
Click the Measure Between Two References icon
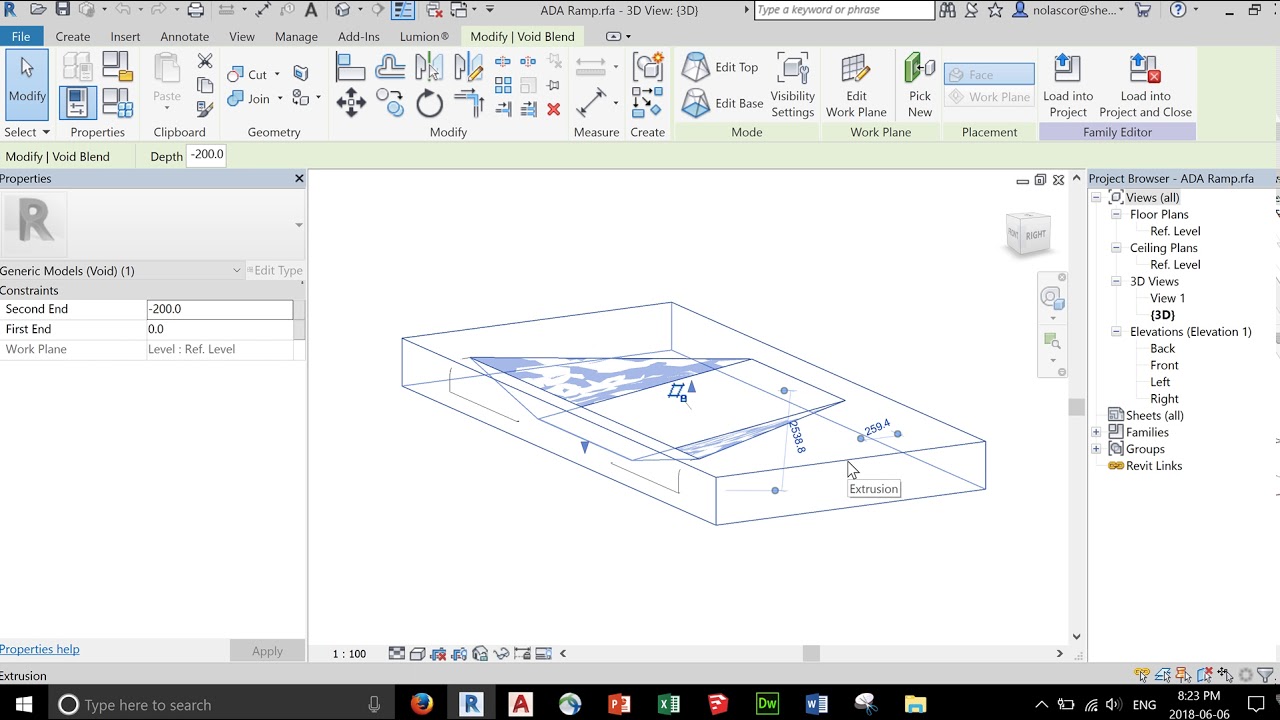click(591, 102)
